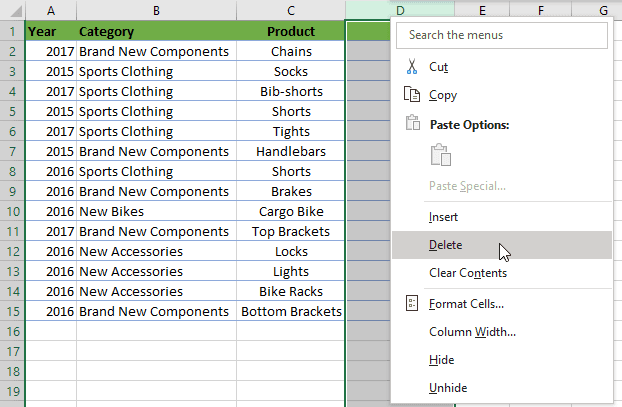Viewport: 622px width, 407px height.
Task: Click the Cargo Bike cell
Action: 291,211
